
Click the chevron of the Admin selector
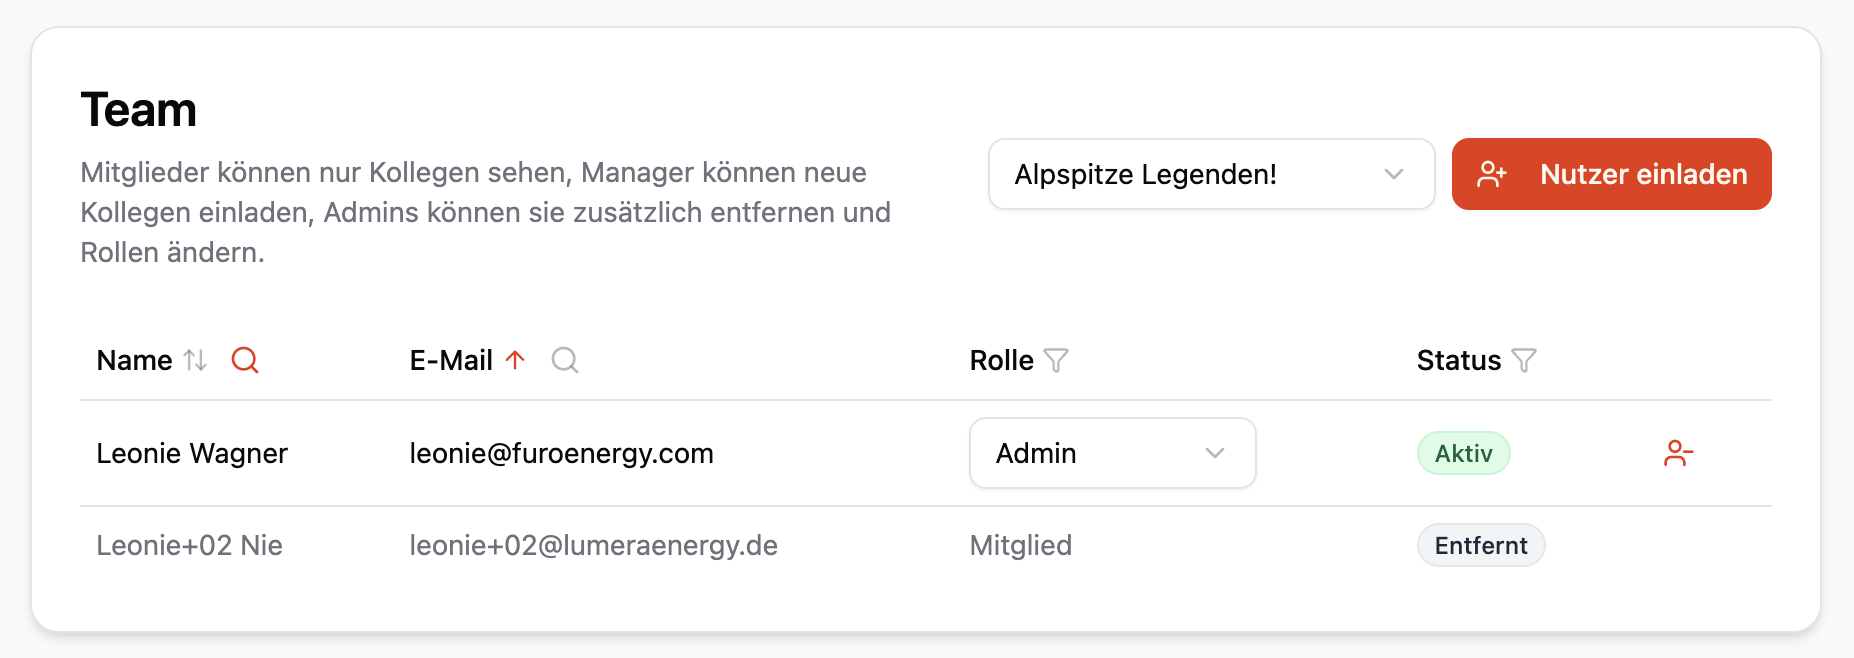coord(1215,453)
